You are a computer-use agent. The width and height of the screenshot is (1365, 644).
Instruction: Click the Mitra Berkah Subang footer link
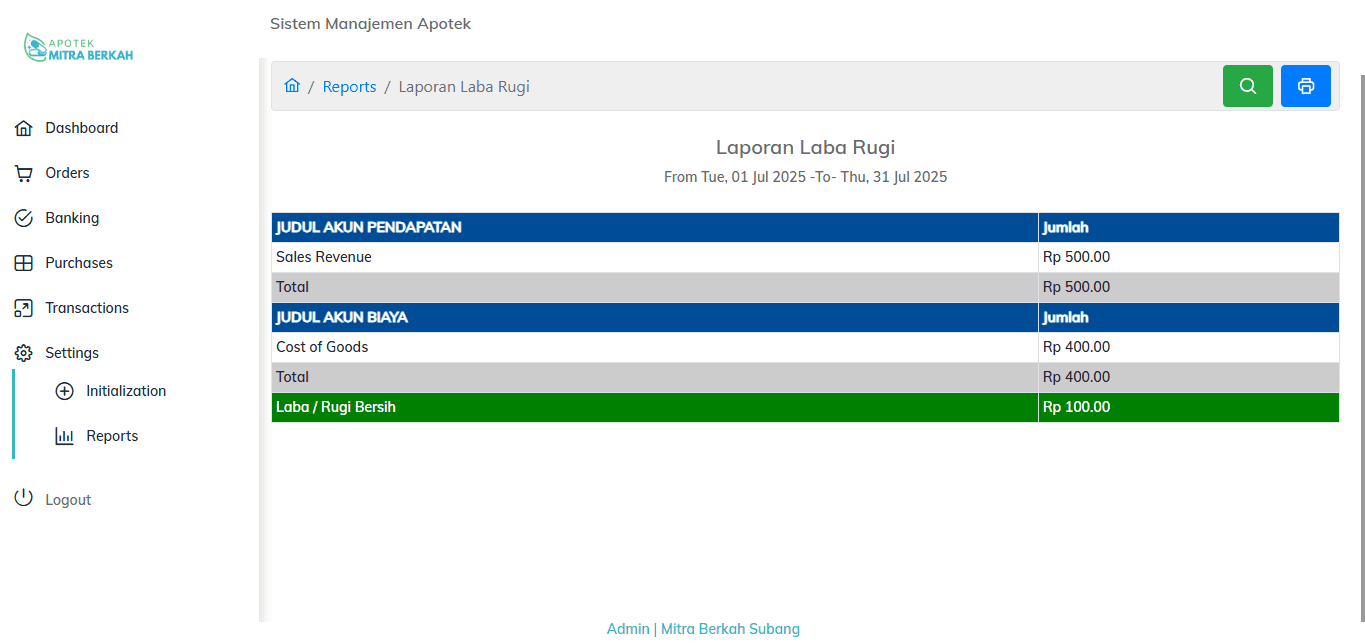click(x=730, y=629)
